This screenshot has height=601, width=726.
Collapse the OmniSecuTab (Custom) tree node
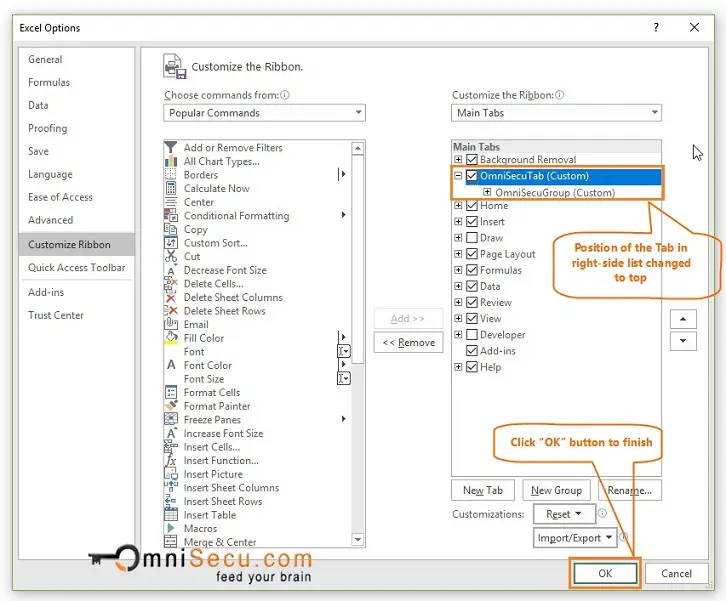458,175
